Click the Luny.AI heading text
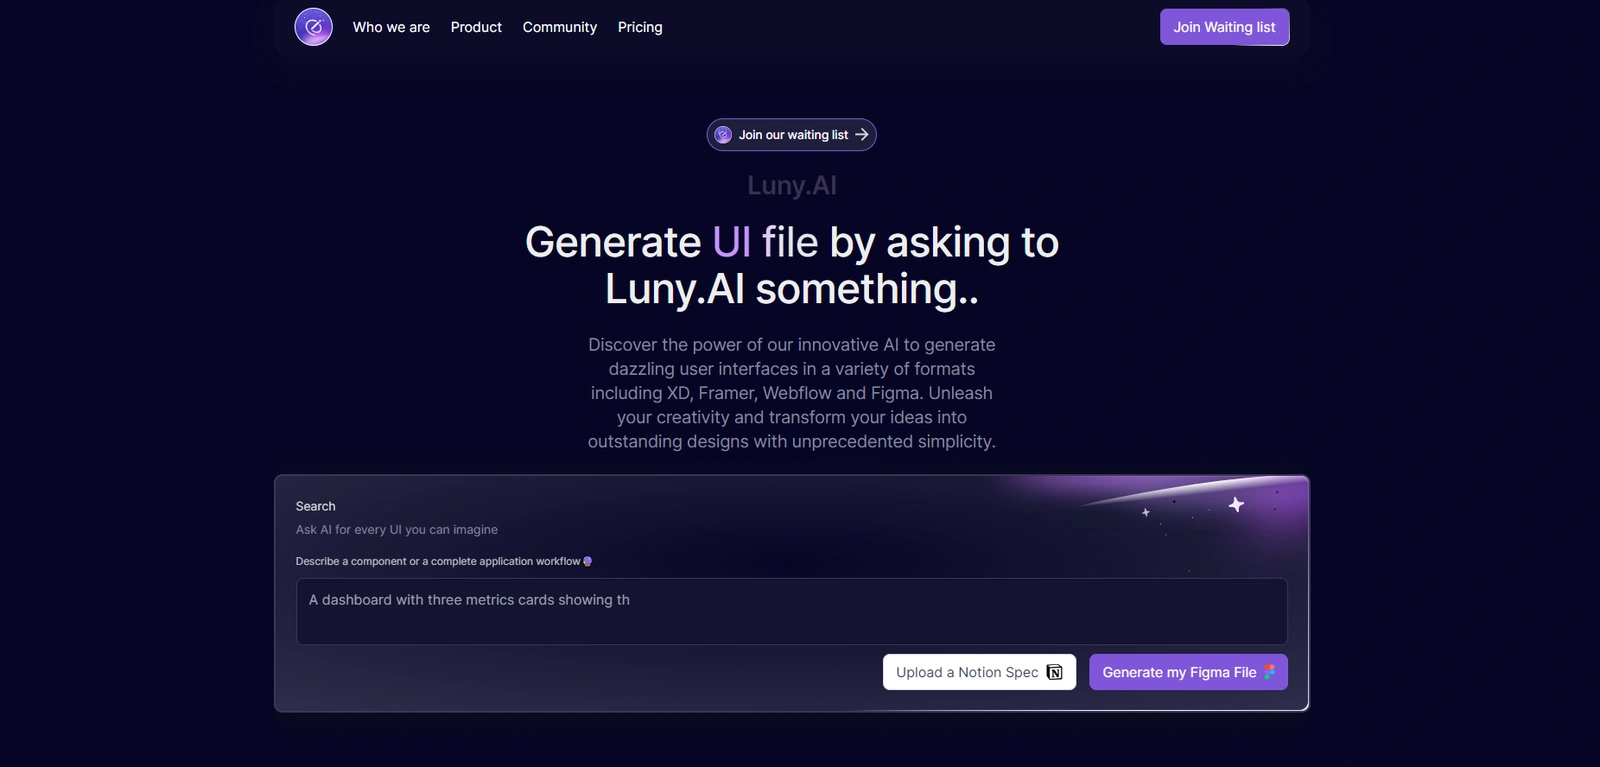 click(x=791, y=185)
